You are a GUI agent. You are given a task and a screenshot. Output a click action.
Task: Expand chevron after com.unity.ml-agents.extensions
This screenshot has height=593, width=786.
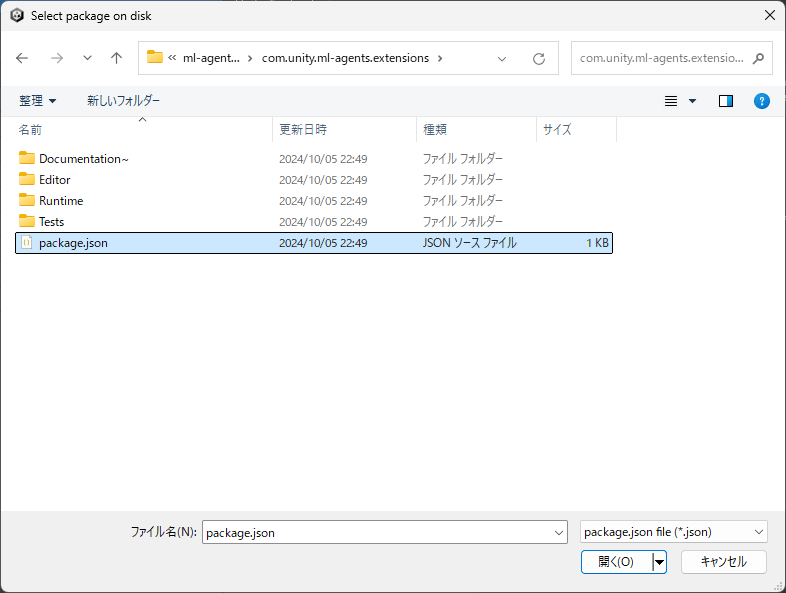(440, 58)
